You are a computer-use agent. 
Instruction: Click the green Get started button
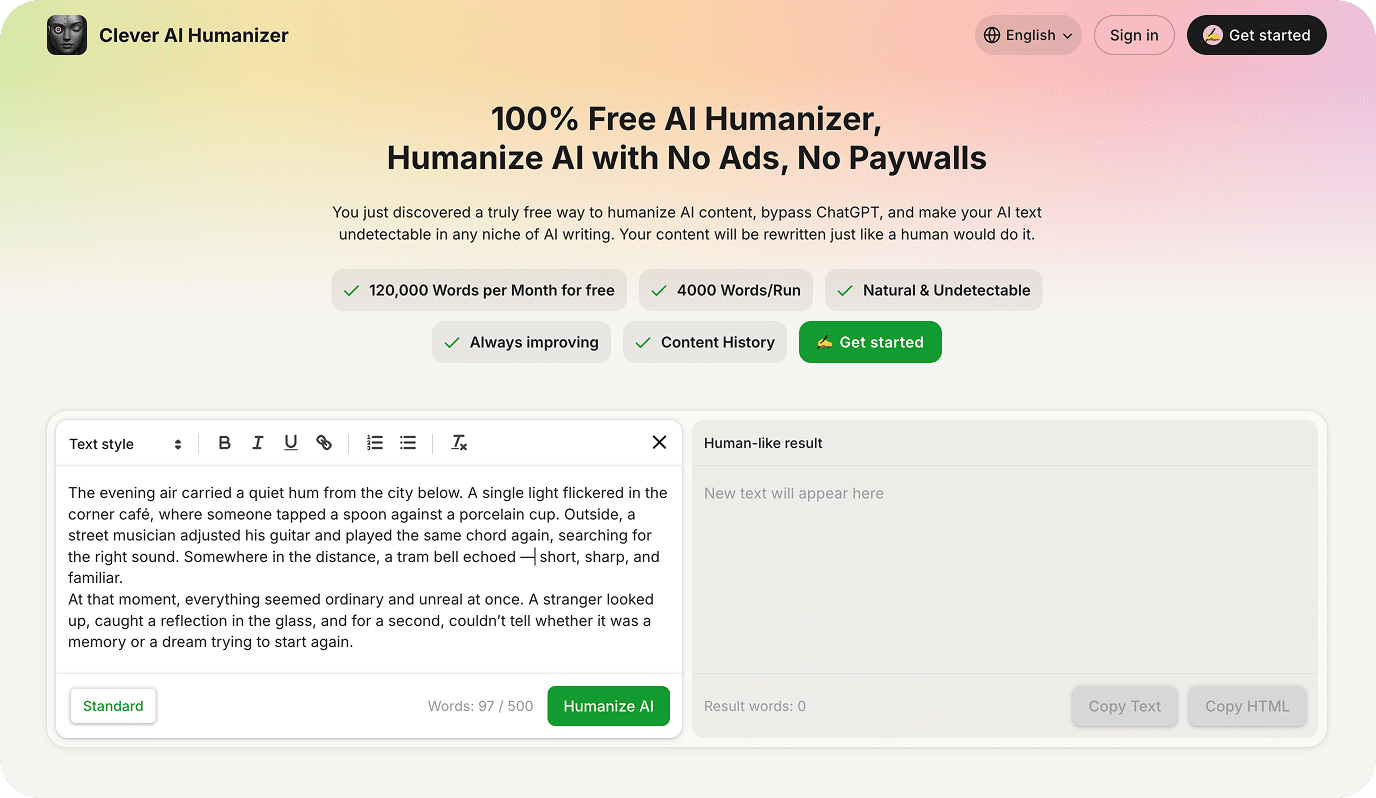[x=870, y=342]
